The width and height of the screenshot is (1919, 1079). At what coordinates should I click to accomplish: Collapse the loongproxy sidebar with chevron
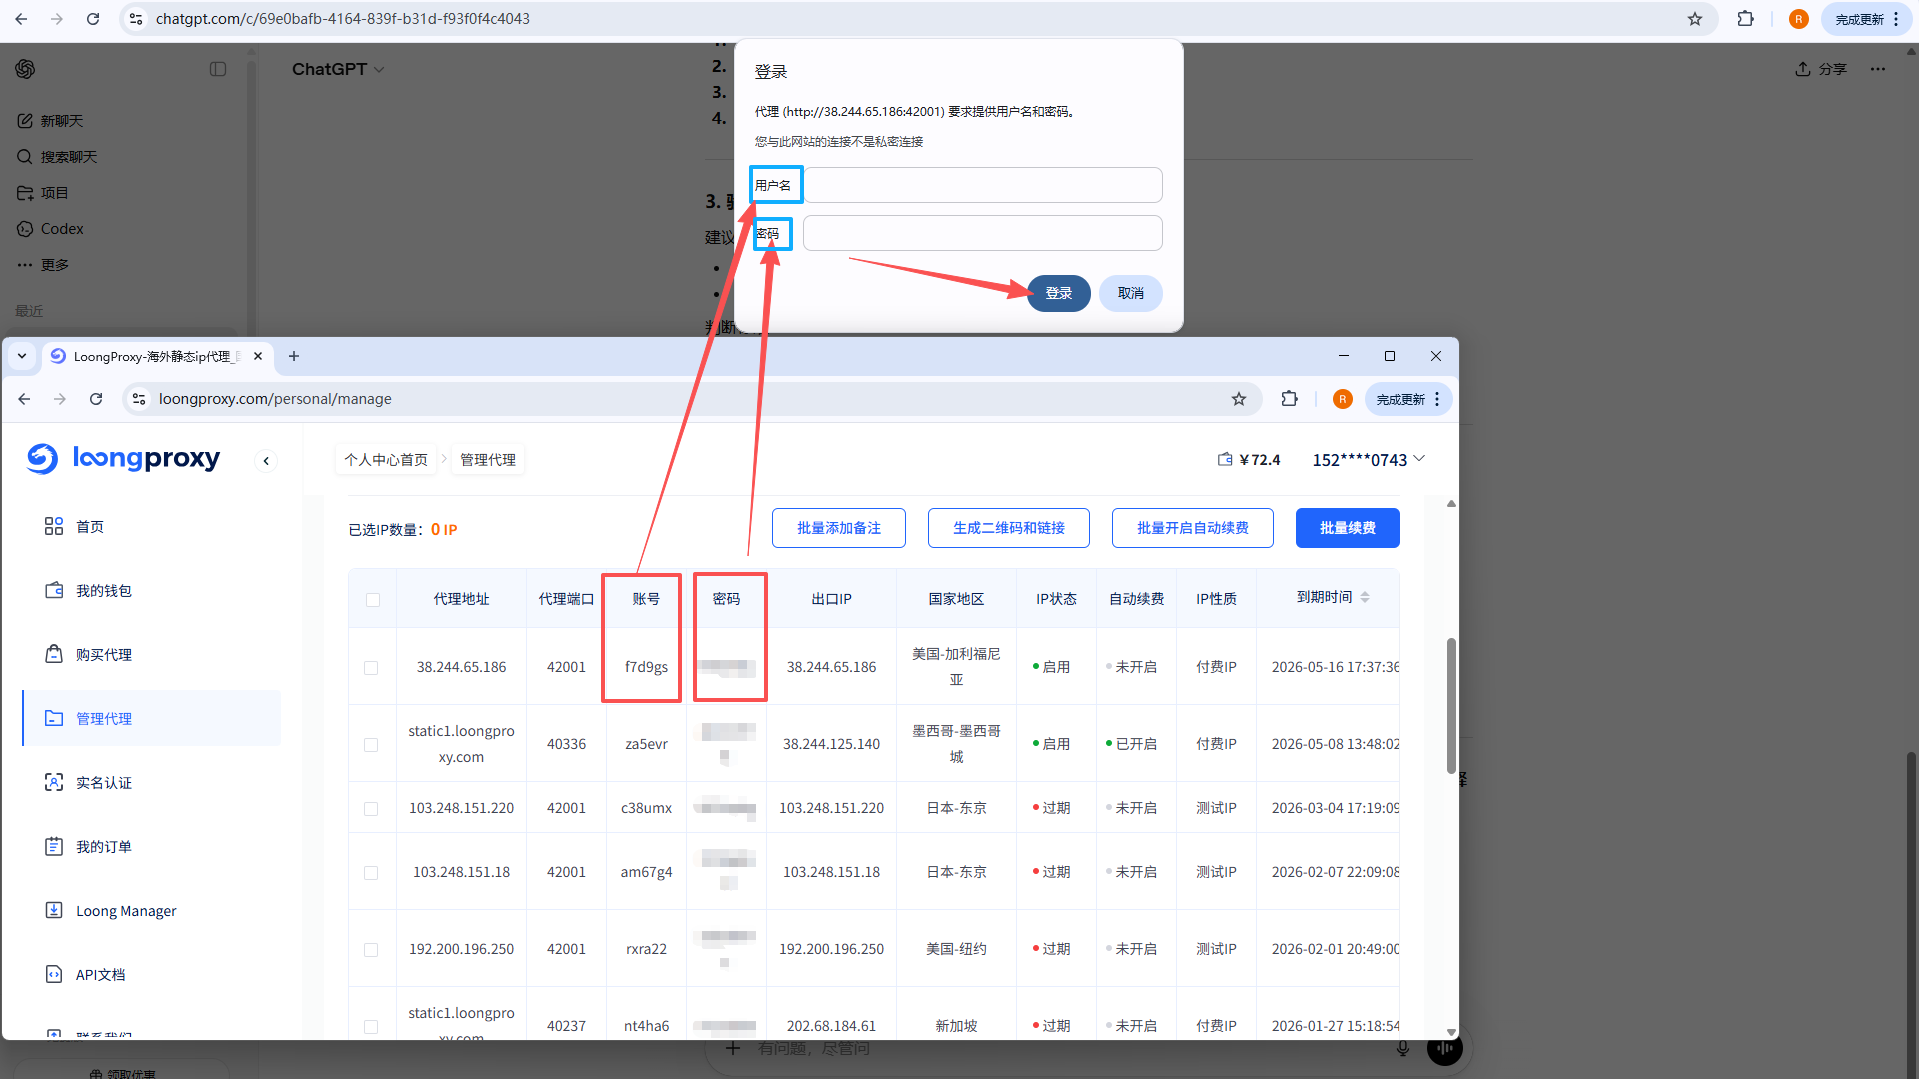click(x=266, y=461)
